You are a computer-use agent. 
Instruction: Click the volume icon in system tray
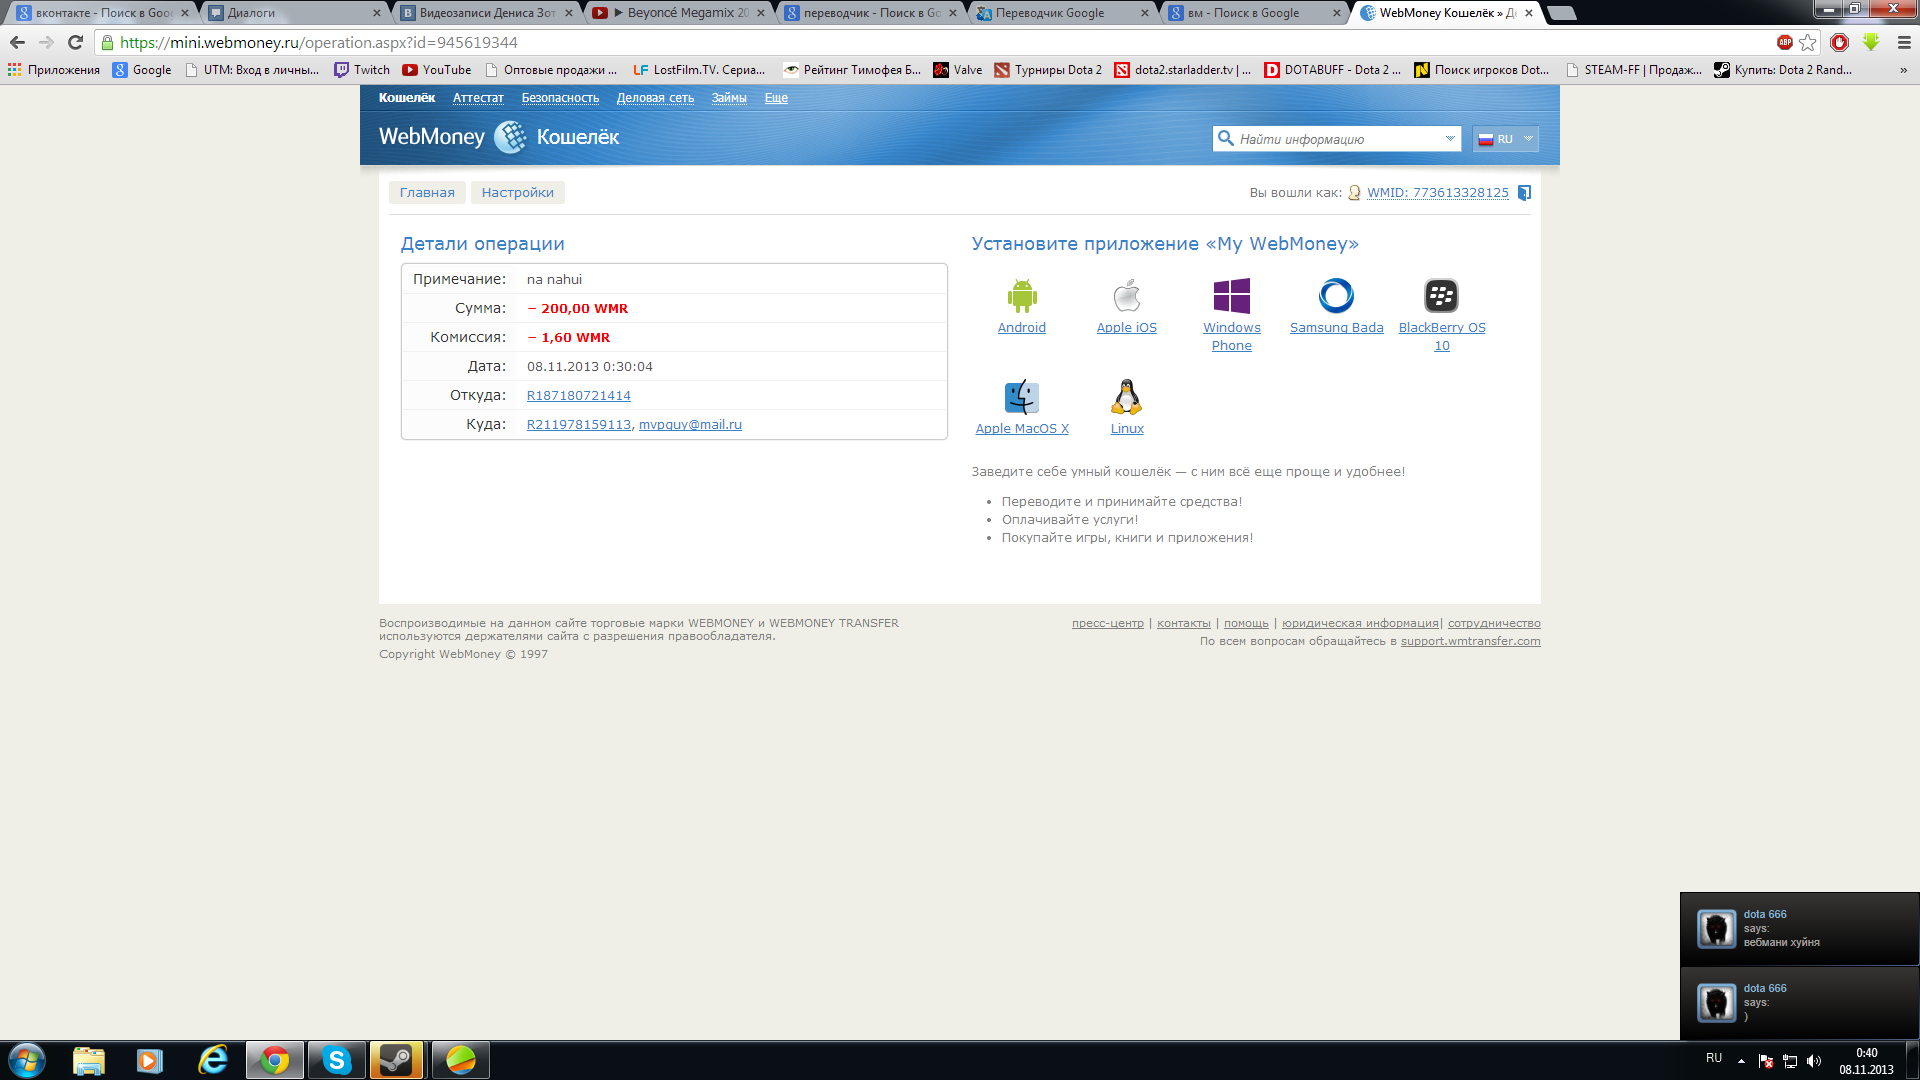(1814, 1061)
